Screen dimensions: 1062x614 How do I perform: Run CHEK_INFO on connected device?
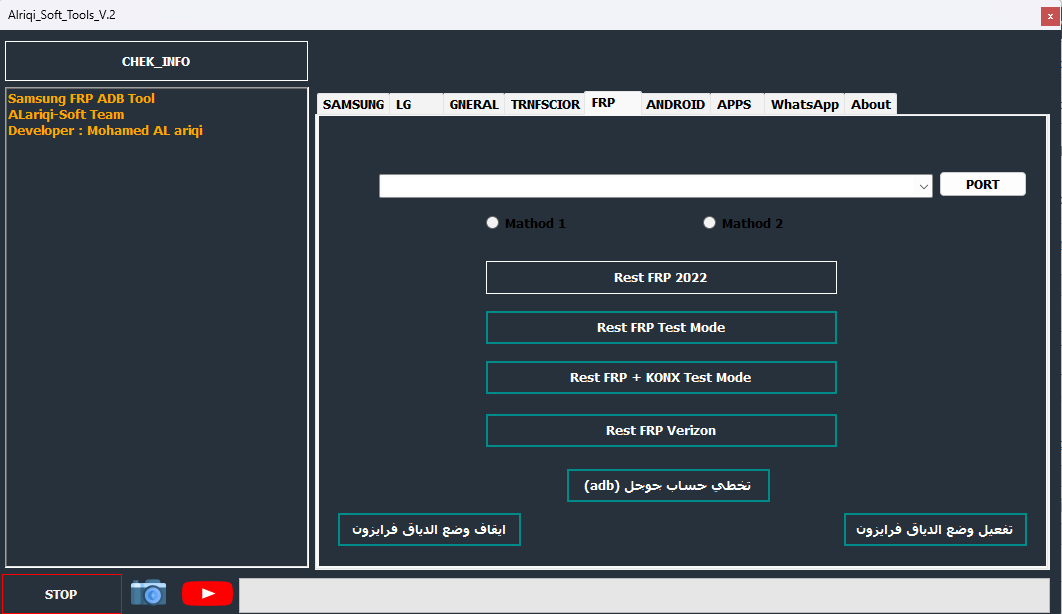pos(156,61)
